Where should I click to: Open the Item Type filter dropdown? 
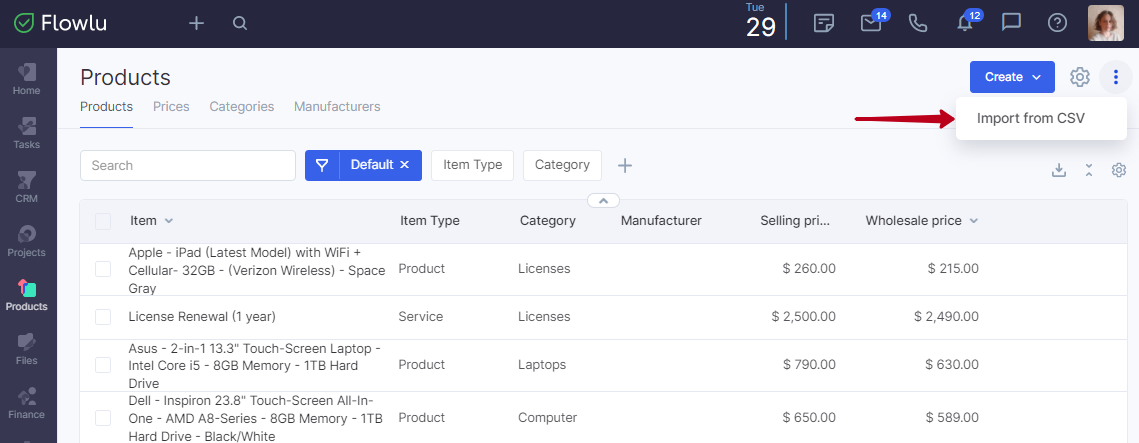(473, 165)
